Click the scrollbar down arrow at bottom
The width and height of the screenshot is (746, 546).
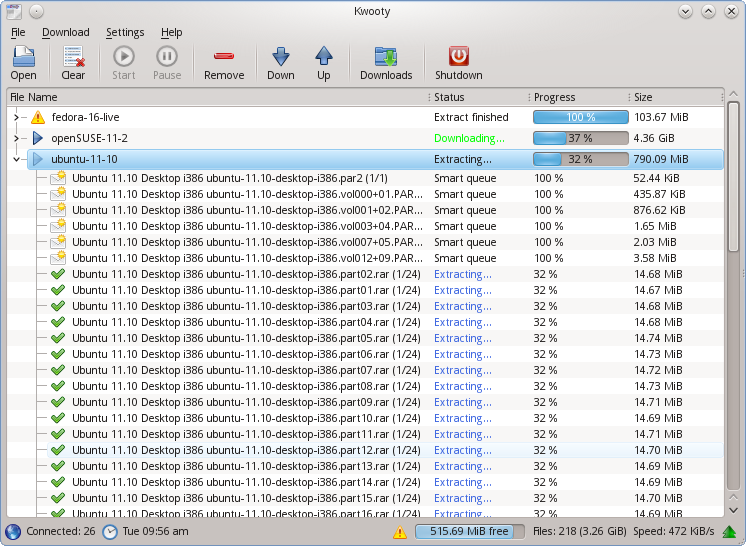[734, 510]
